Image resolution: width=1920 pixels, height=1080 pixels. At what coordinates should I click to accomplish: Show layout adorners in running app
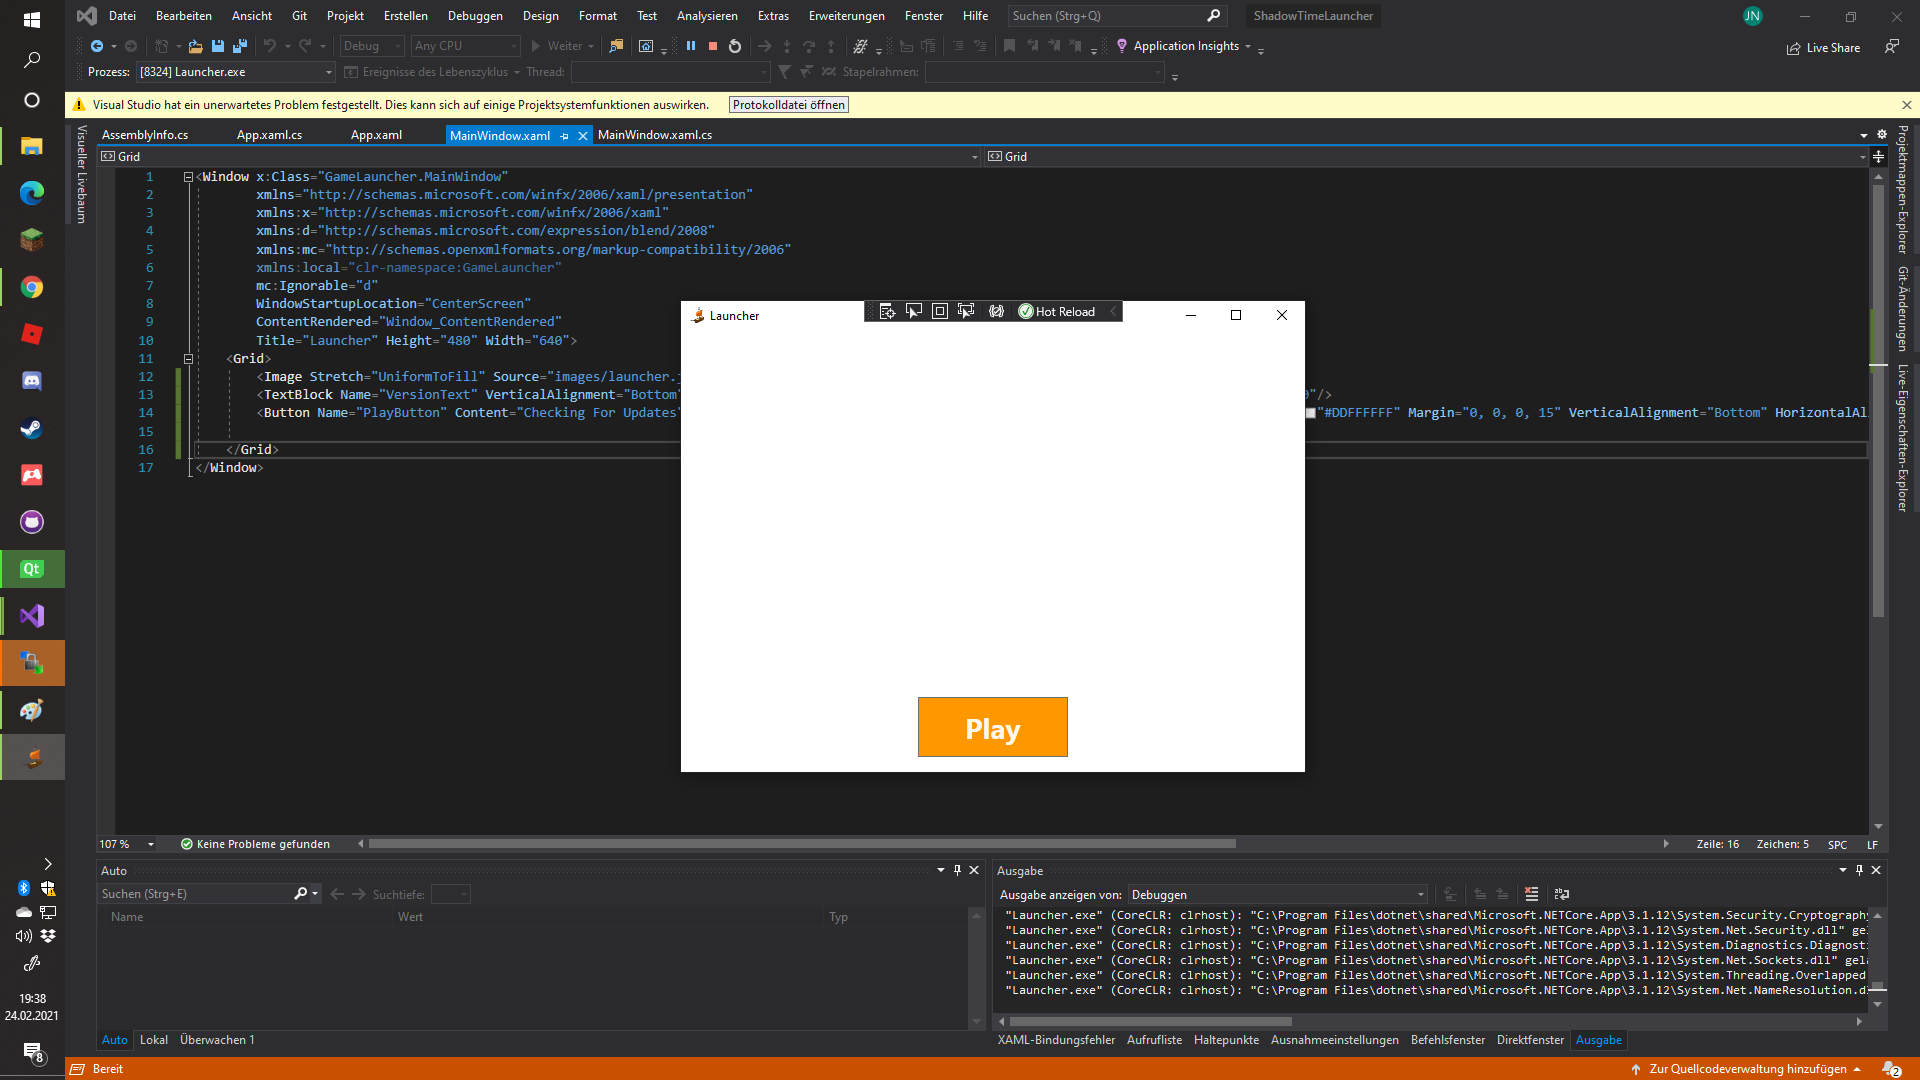939,311
